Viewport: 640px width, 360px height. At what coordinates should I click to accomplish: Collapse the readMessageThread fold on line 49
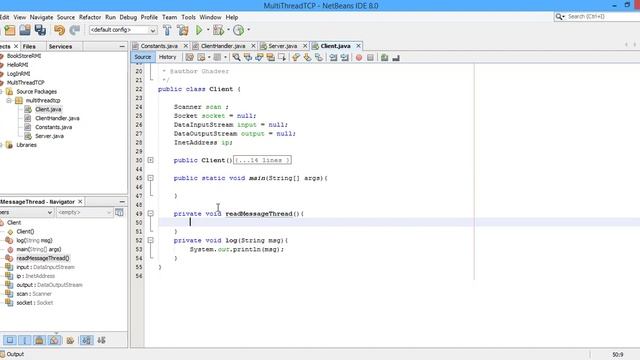click(x=151, y=213)
